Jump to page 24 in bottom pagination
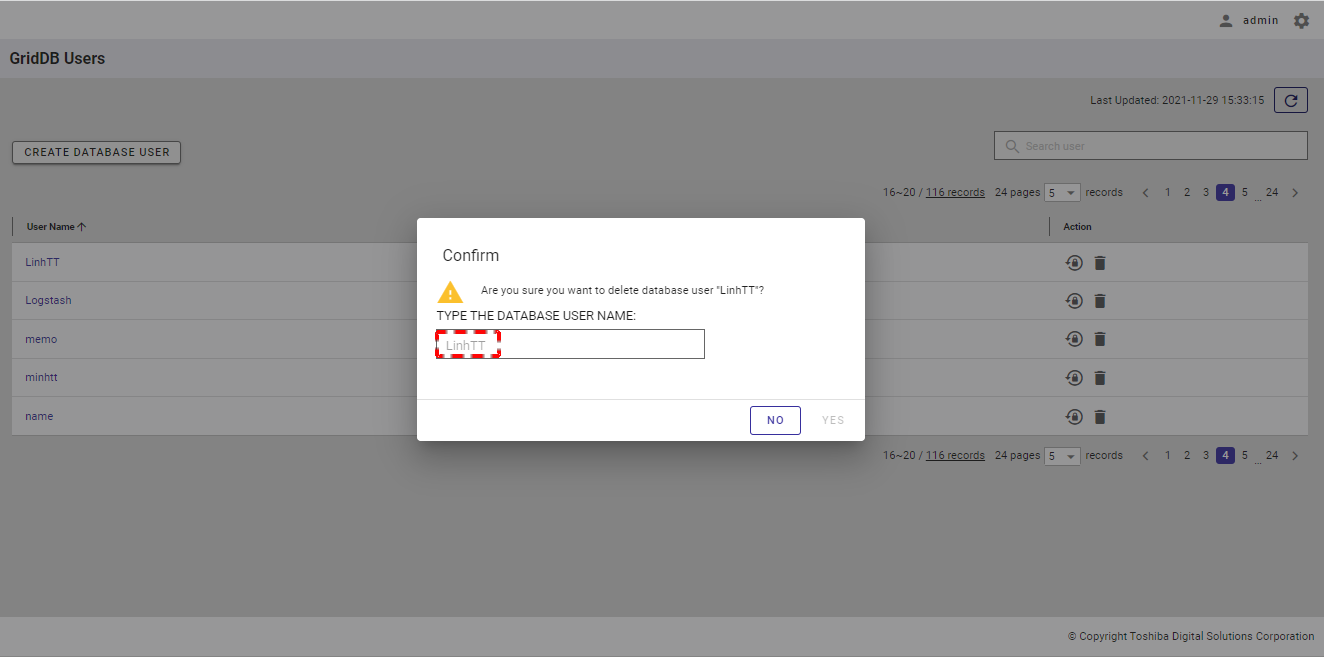The width and height of the screenshot is (1324, 657). [x=1272, y=456]
